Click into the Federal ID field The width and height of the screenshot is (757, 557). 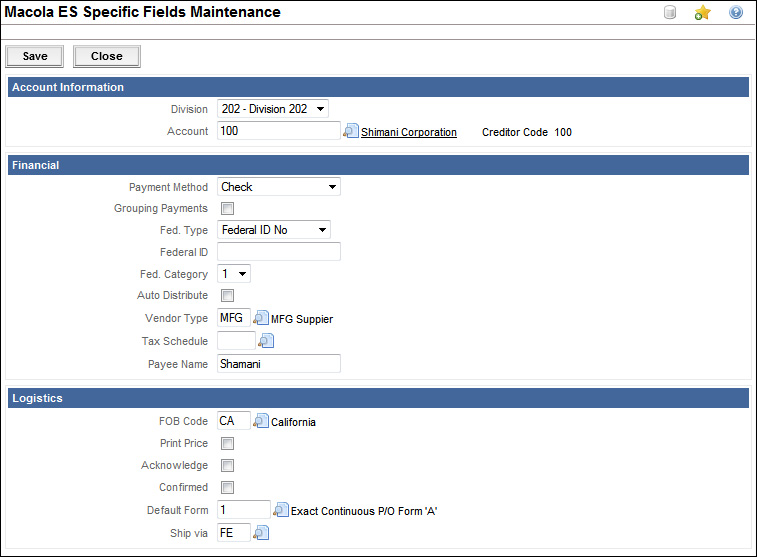pos(279,252)
